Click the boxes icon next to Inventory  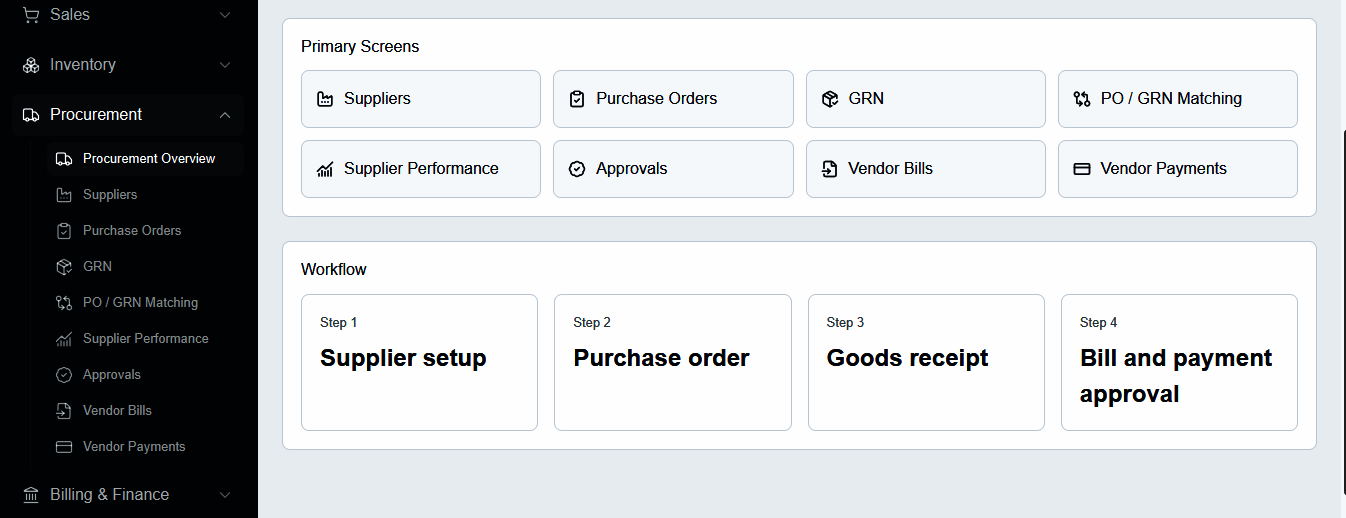click(31, 65)
